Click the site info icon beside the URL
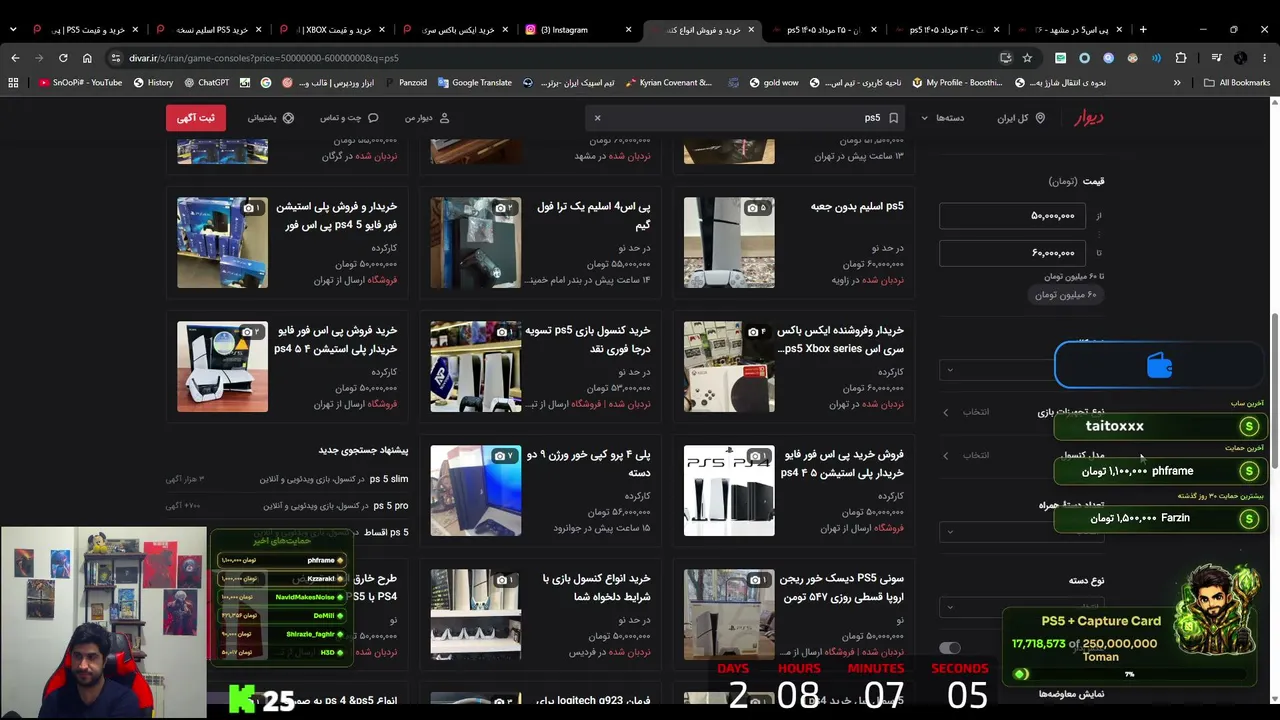The width and height of the screenshot is (1280, 720). coord(116,58)
